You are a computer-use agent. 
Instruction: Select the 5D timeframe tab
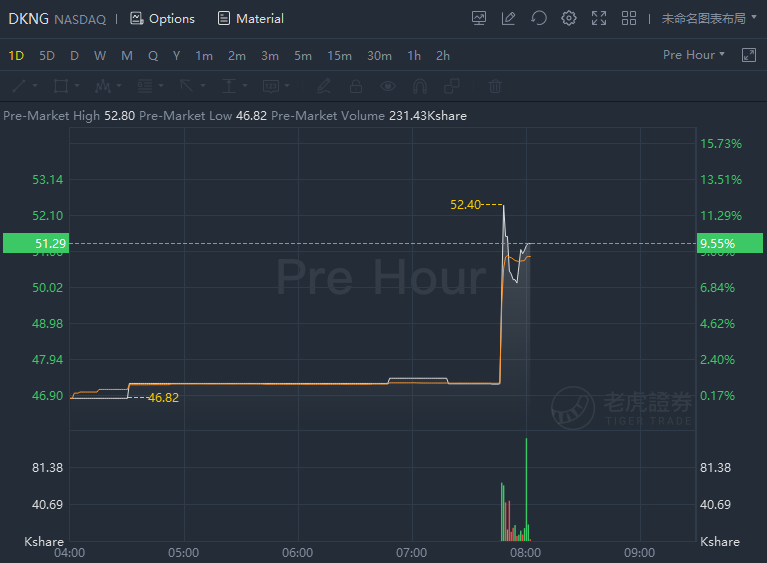tap(47, 56)
